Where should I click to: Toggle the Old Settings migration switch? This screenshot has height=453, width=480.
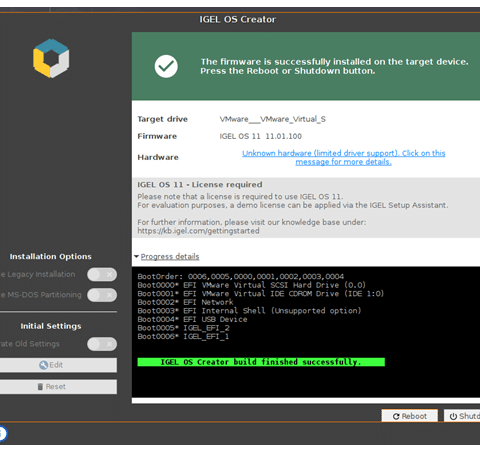[x=102, y=344]
